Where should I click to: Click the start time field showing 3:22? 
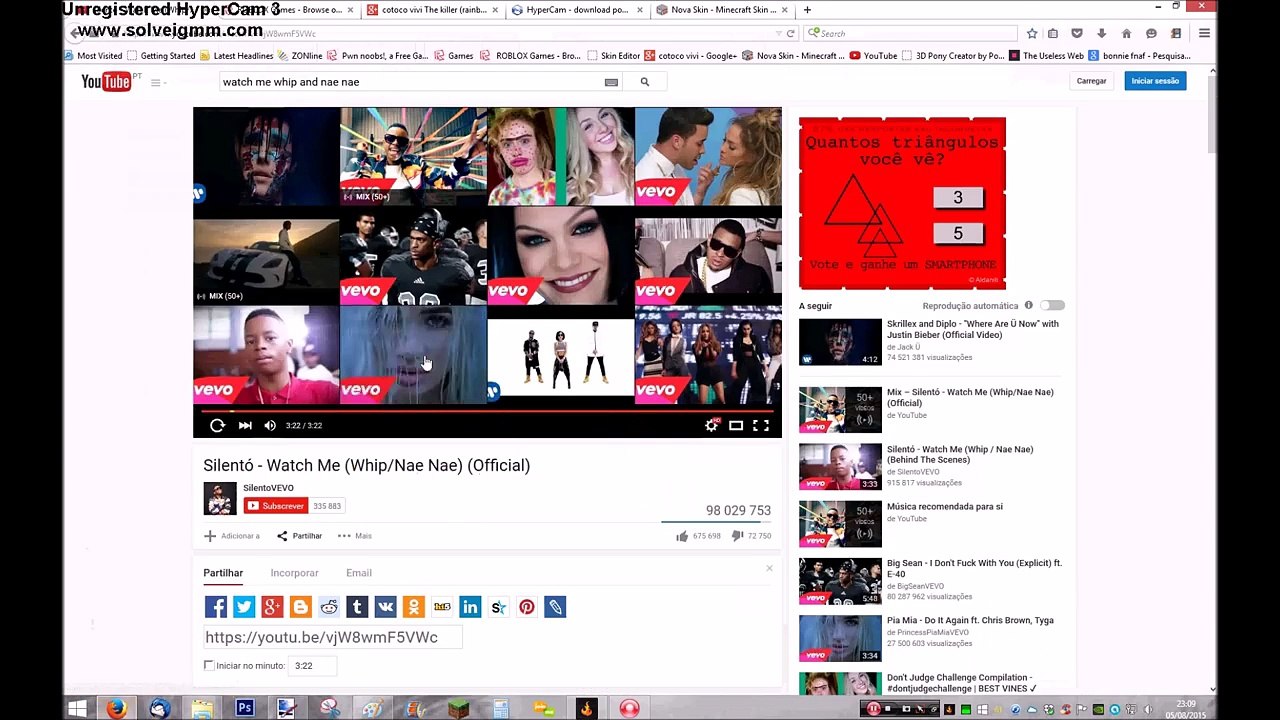(312, 665)
